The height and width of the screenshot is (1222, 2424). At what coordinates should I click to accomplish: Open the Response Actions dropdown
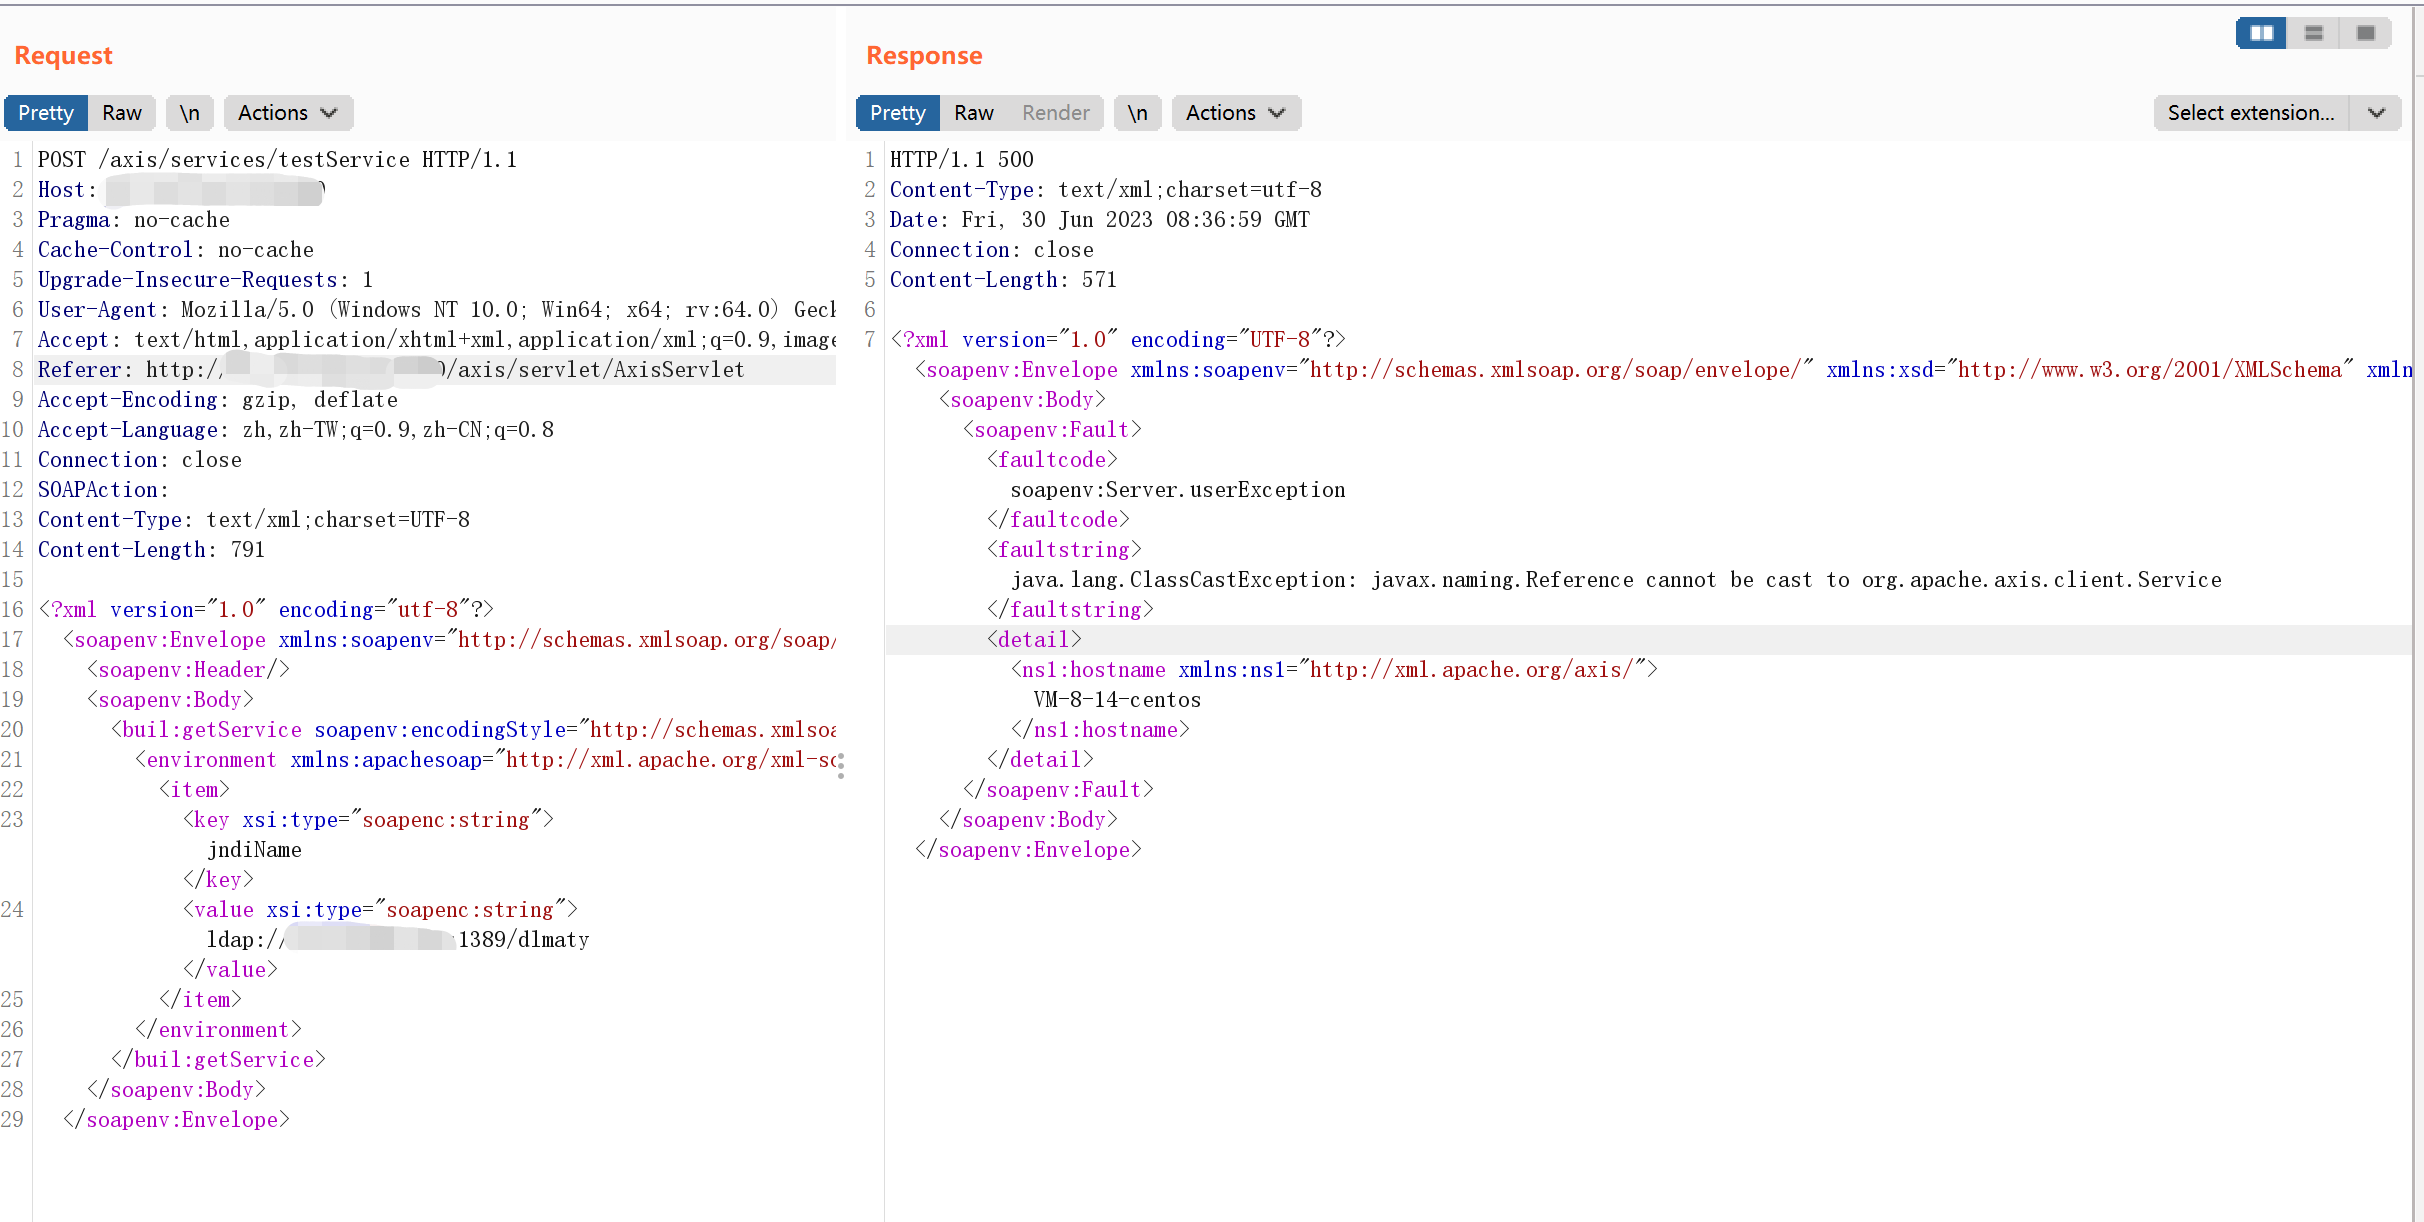(x=1236, y=113)
